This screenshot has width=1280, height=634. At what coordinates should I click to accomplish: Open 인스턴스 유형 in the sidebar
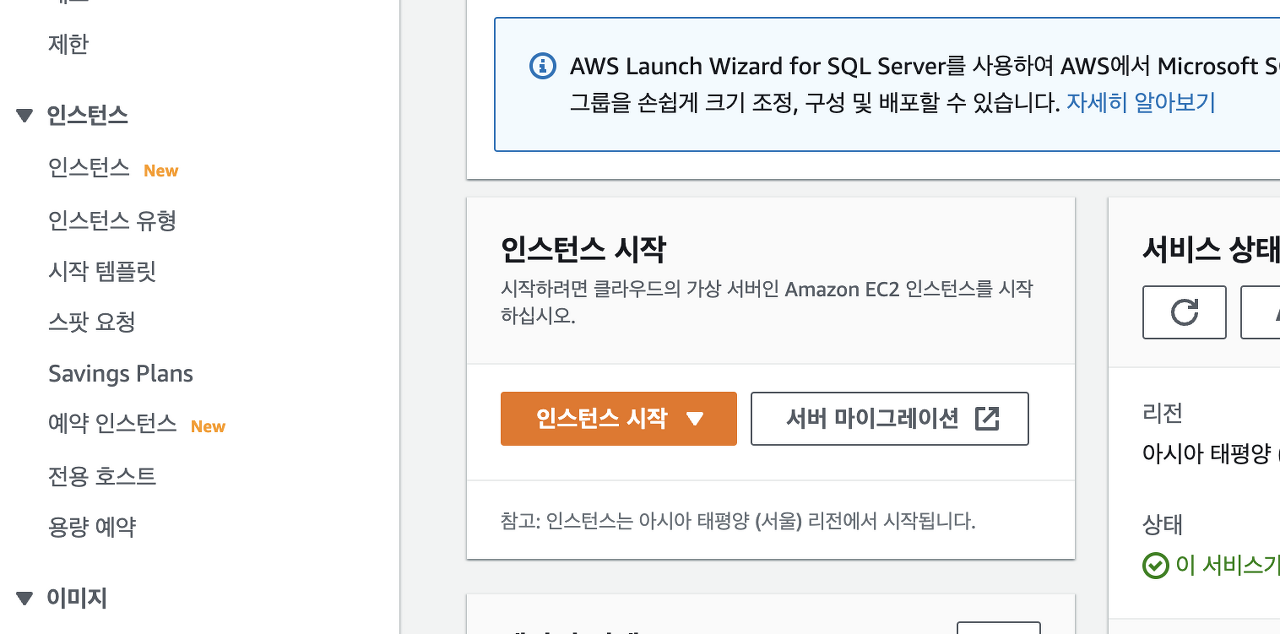pyautogui.click(x=112, y=220)
